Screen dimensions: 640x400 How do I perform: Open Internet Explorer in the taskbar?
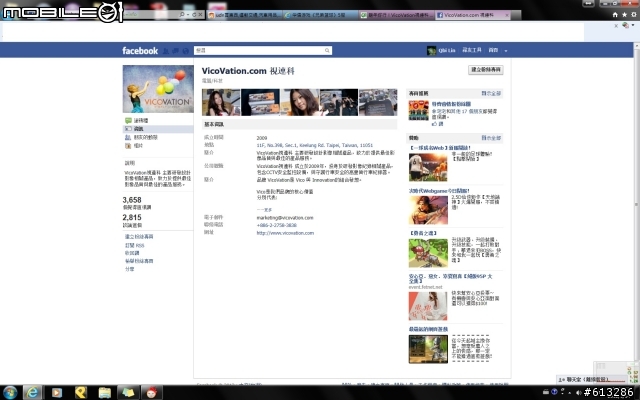coord(32,393)
